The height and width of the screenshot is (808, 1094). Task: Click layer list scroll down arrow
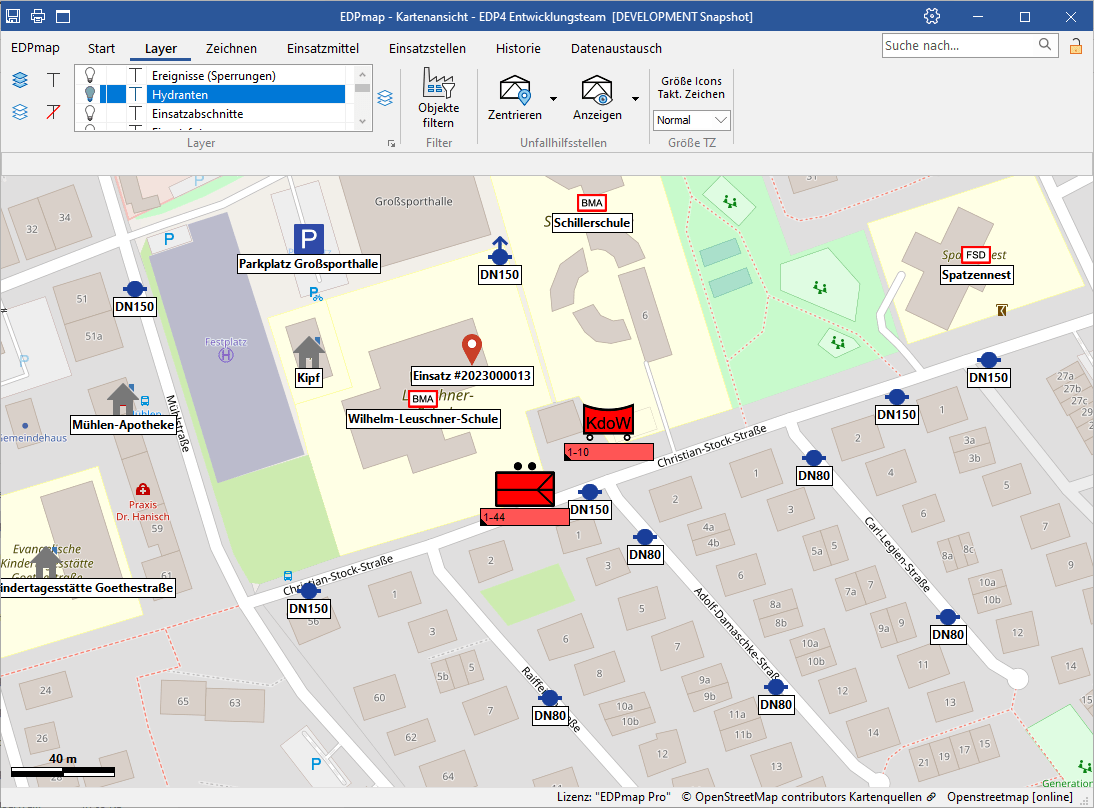[362, 121]
